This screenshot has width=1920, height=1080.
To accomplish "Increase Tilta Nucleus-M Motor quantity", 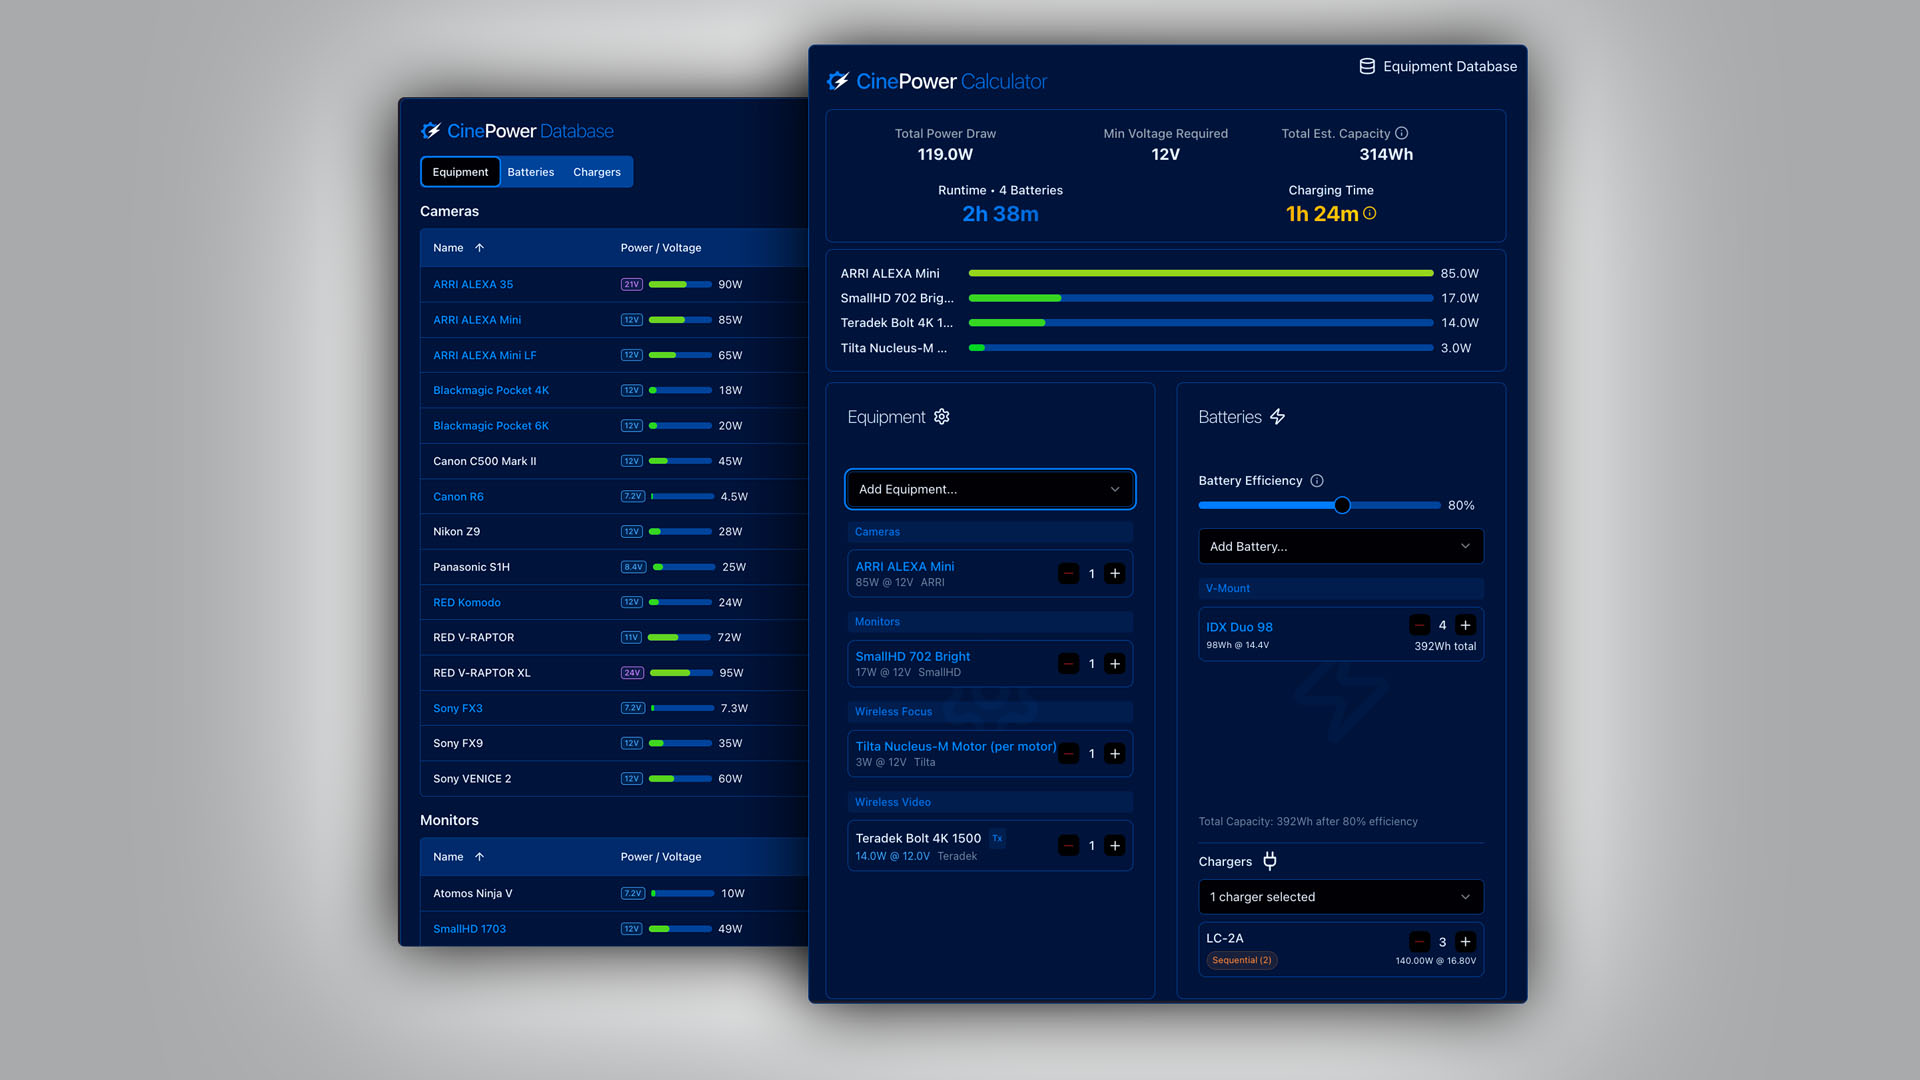I will point(1115,754).
